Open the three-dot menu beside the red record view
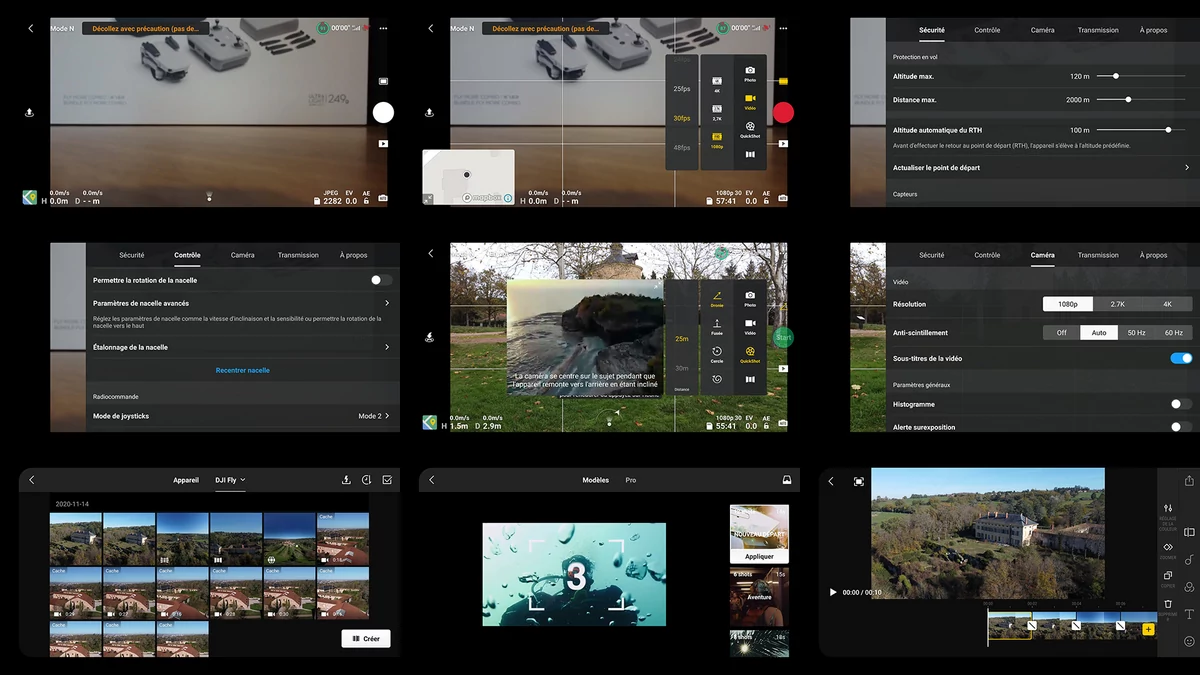1200x675 pixels. pos(783,29)
